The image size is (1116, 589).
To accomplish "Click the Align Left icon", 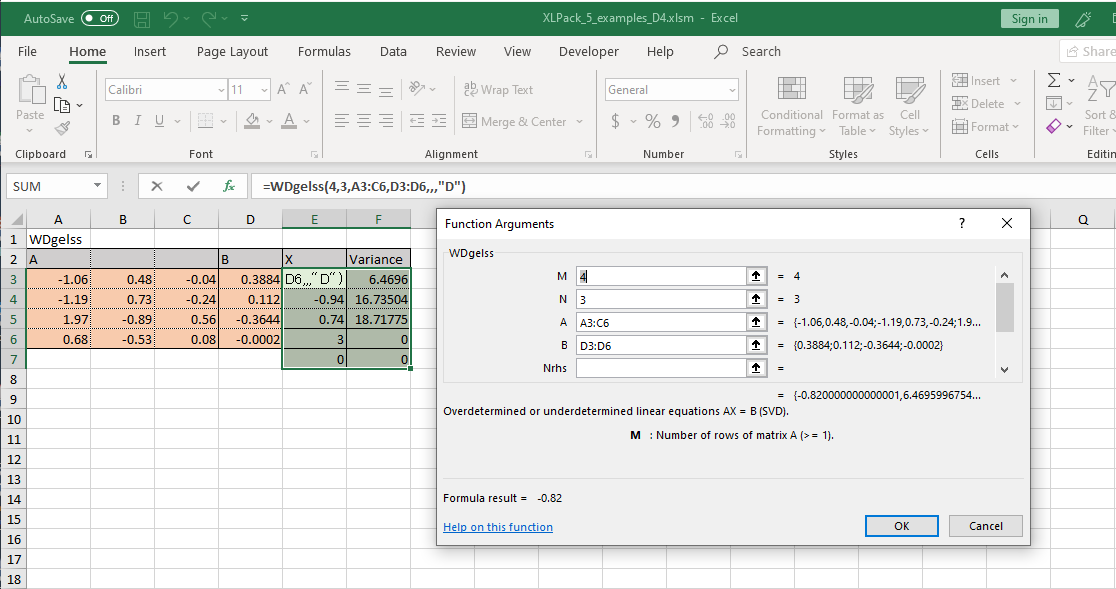I will 342,121.
